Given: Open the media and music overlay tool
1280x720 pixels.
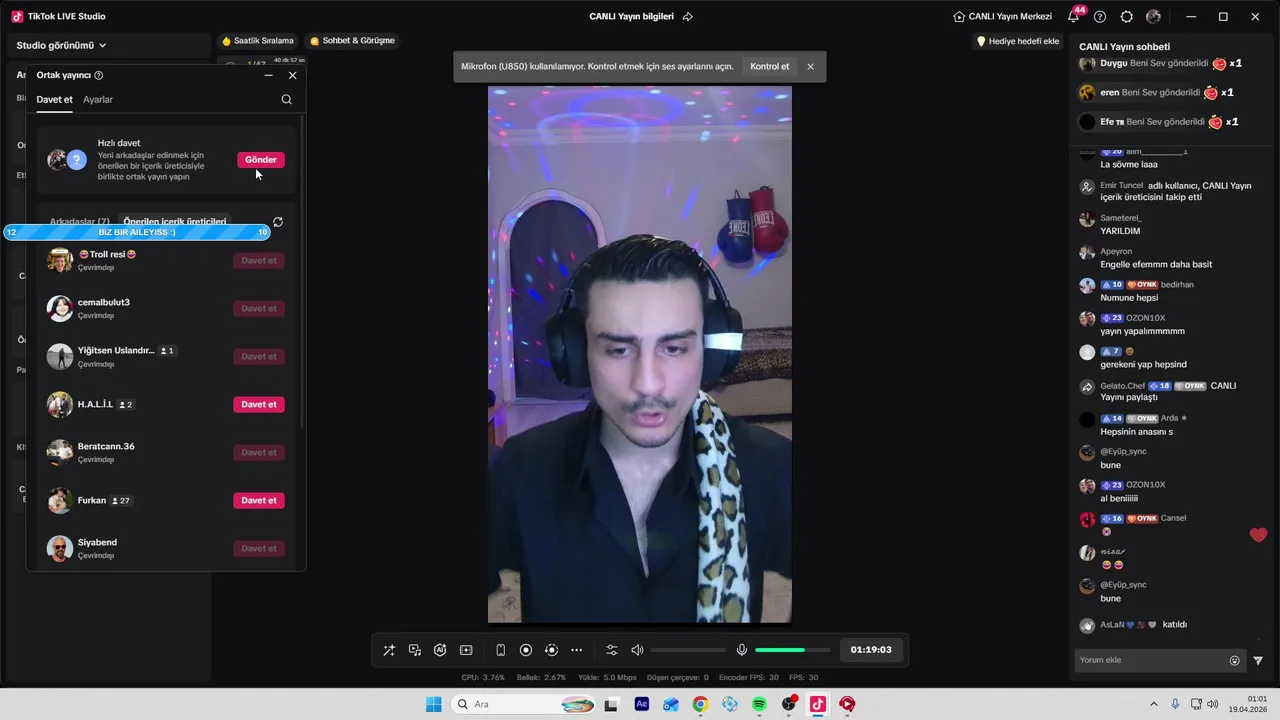Looking at the screenshot, I should [415, 650].
